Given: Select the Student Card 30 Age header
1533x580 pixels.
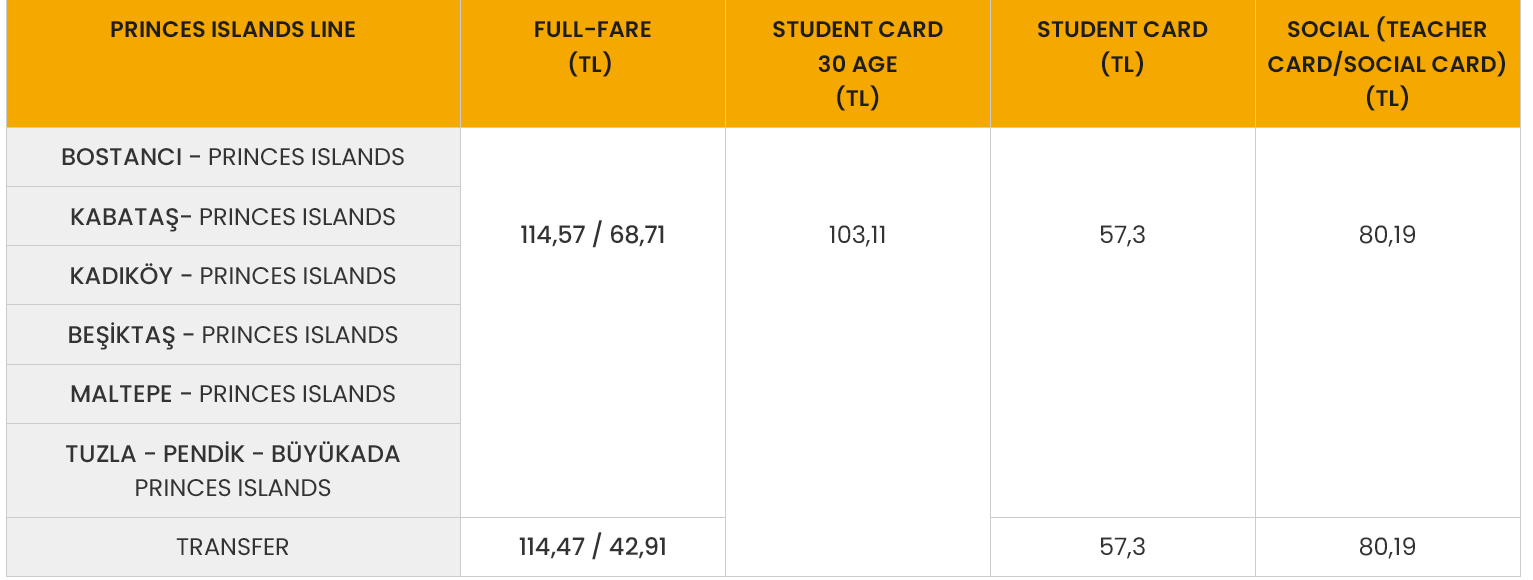Looking at the screenshot, I should tap(857, 64).
